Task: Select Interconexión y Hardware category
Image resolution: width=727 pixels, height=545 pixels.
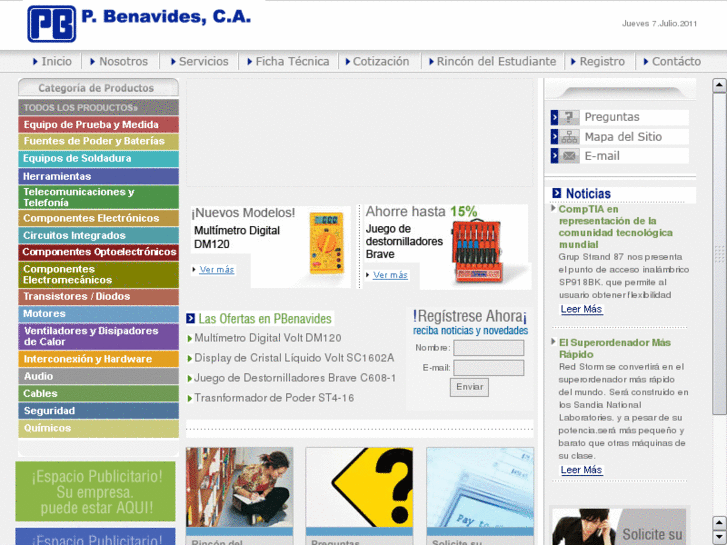Action: 98,359
